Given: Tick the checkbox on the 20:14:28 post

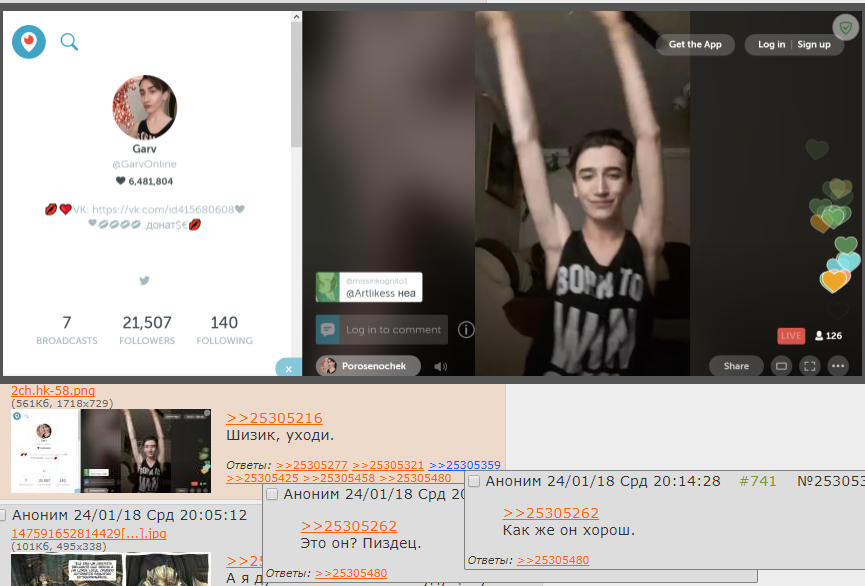Looking at the screenshot, I should point(474,482).
